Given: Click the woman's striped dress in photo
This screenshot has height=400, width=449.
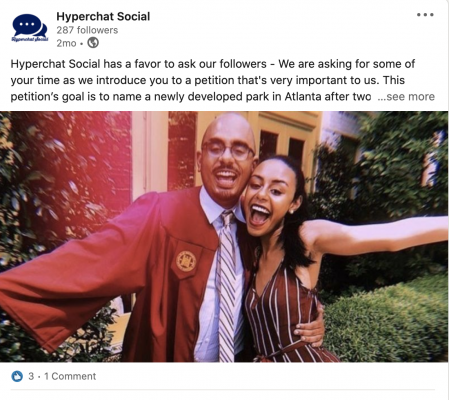Looking at the screenshot, I should (283, 313).
